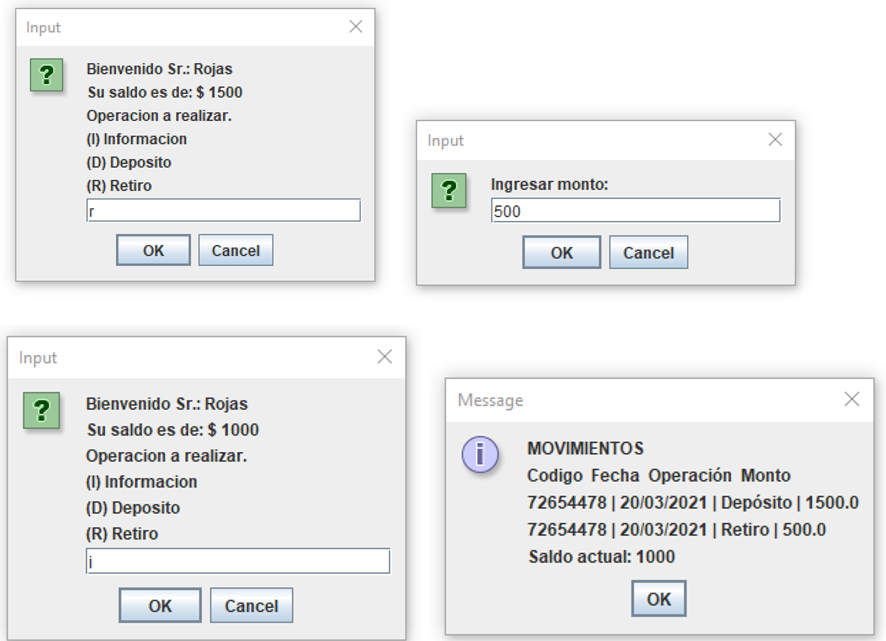Click the question mark icon in the $1500 saldo dialog
Screen dimensions: 886x641
(46, 75)
